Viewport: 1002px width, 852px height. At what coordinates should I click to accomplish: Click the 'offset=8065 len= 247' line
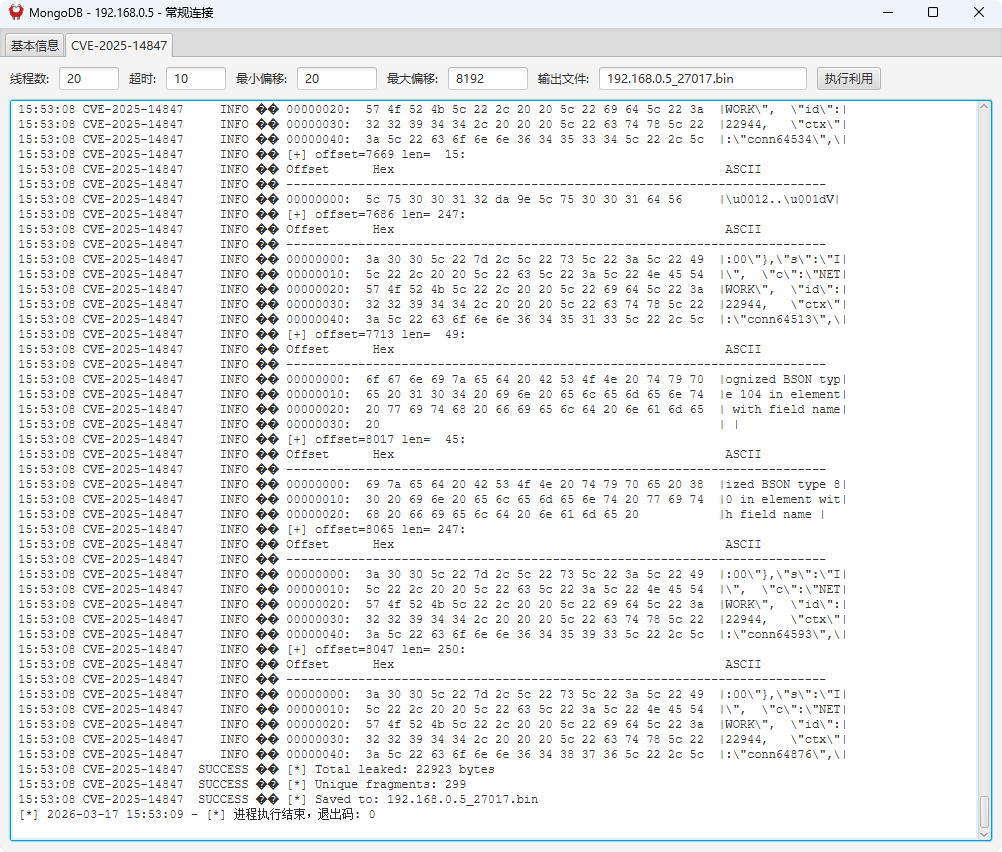pos(242,529)
